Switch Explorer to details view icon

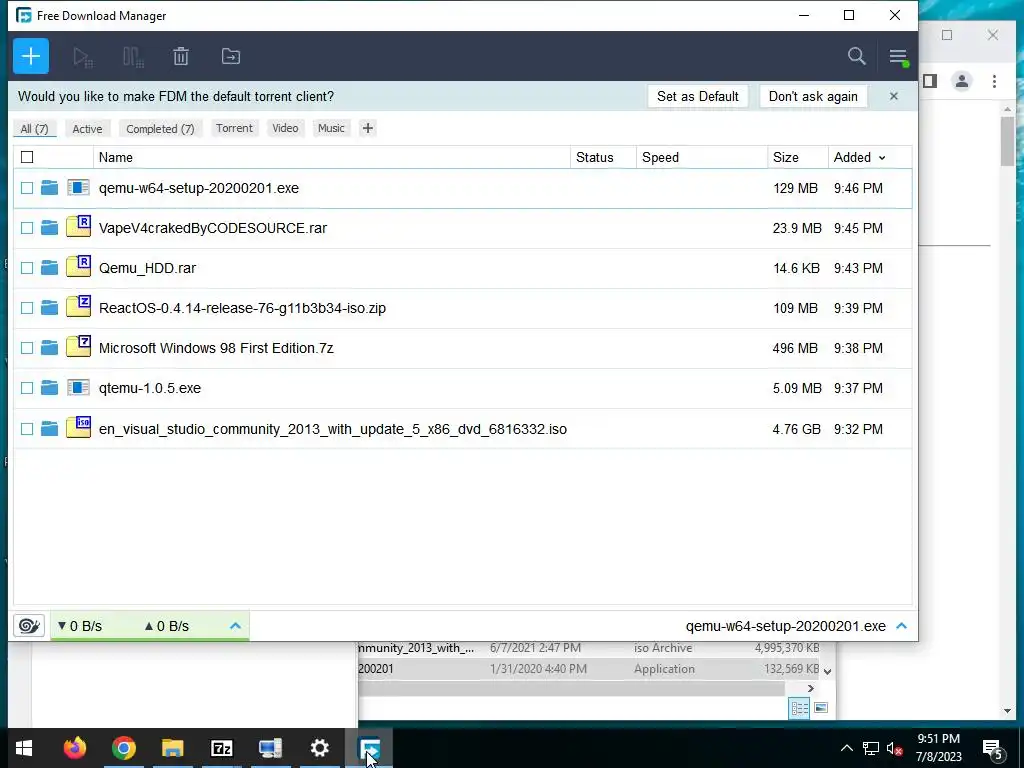tap(799, 709)
